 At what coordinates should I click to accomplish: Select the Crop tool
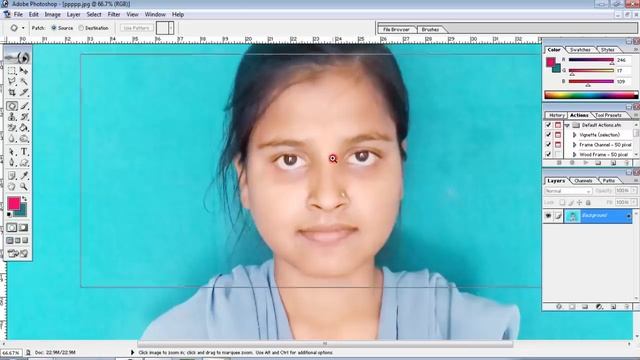(12, 92)
